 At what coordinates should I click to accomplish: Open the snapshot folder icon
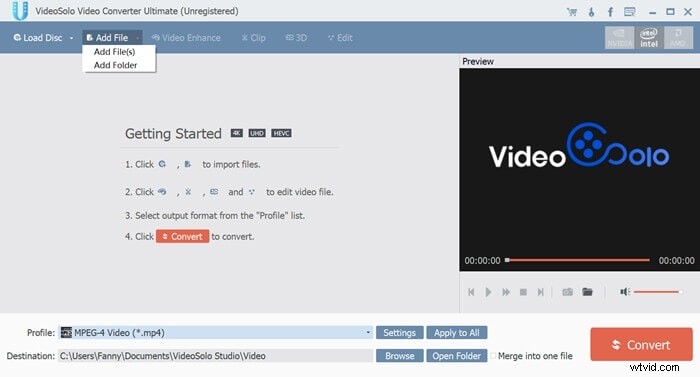(x=588, y=292)
